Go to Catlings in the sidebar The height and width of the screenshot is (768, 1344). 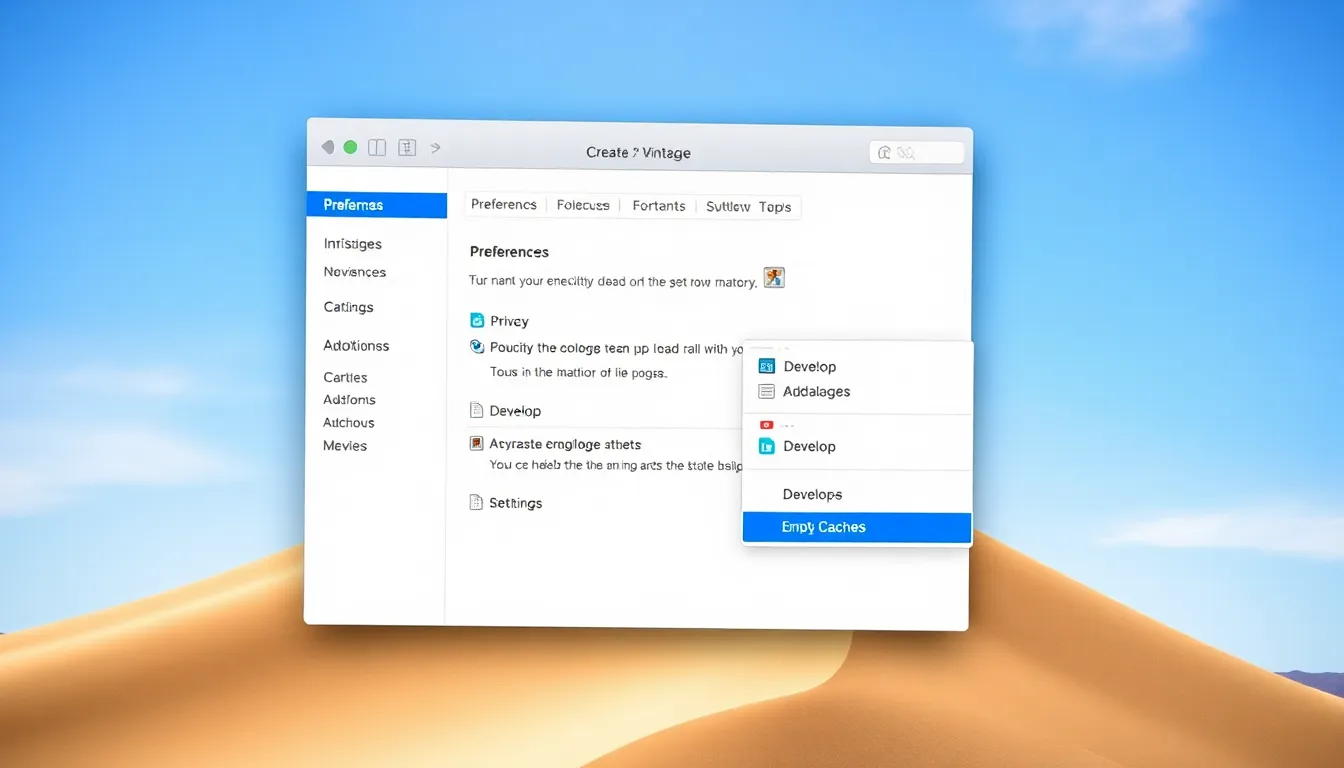point(348,307)
